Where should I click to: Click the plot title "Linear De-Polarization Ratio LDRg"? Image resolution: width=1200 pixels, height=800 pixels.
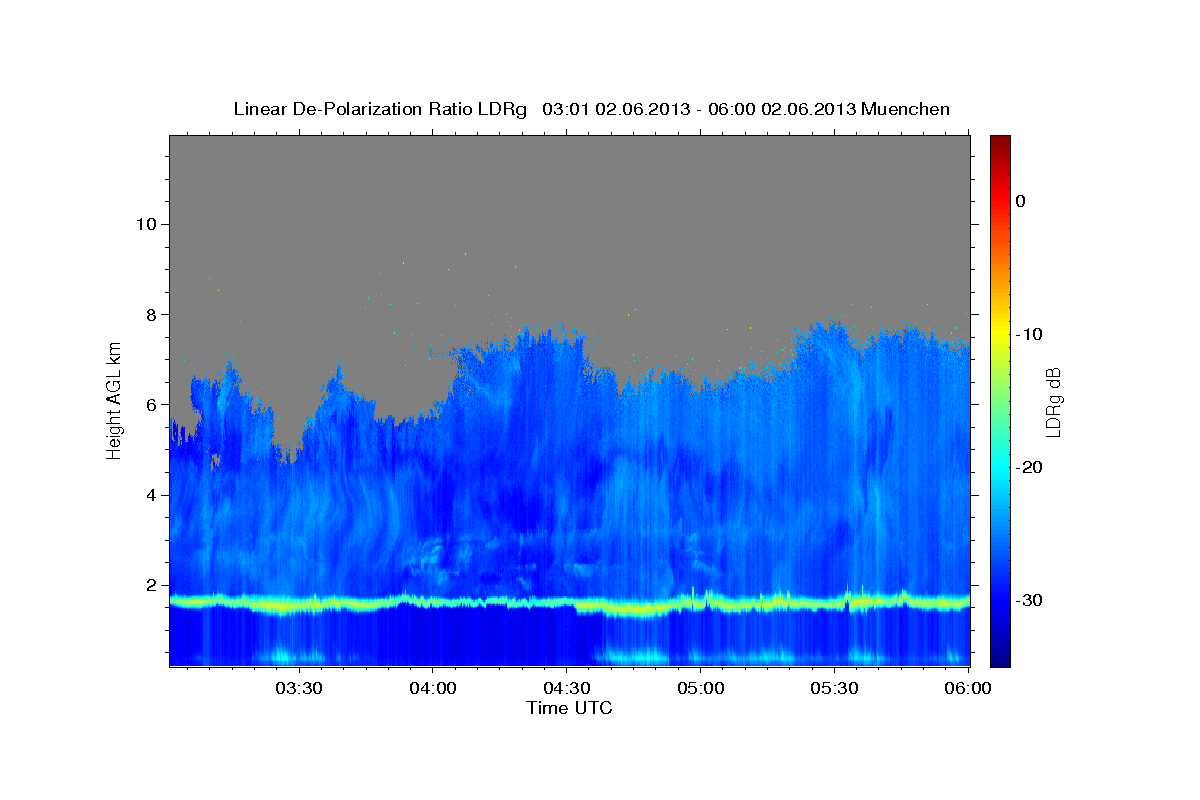(380, 109)
